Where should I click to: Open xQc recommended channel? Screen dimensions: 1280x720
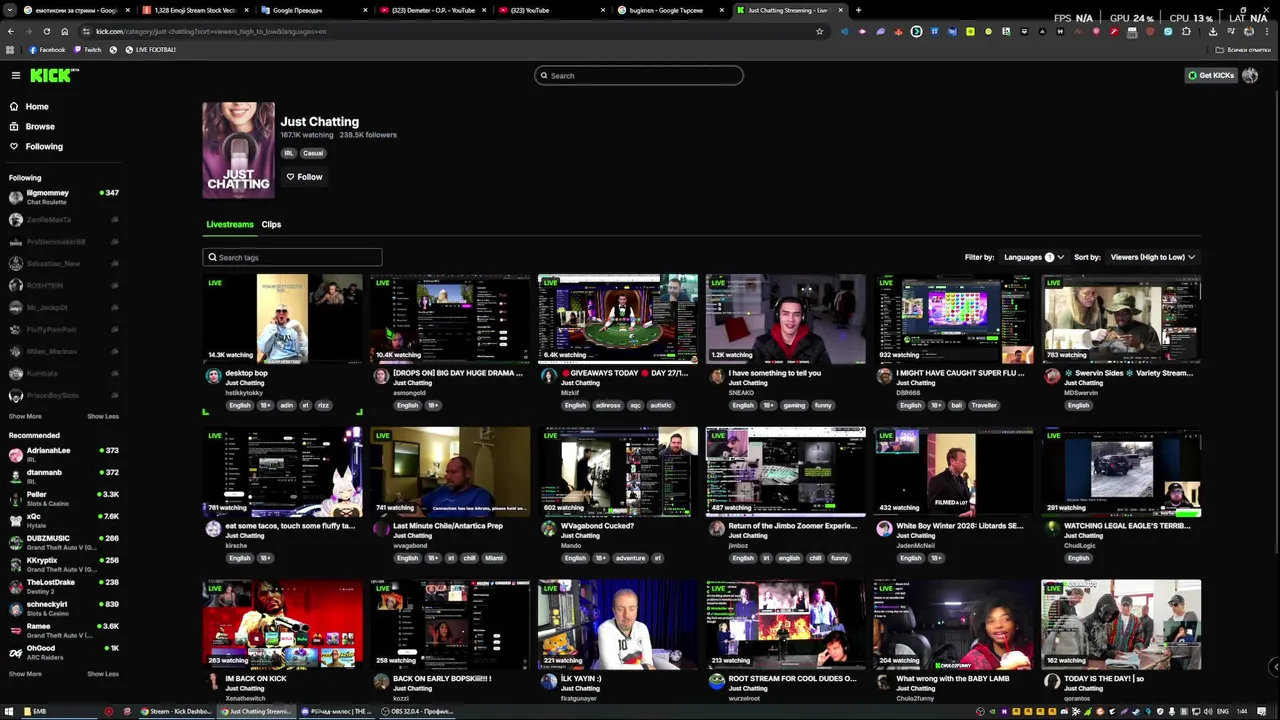(64, 520)
